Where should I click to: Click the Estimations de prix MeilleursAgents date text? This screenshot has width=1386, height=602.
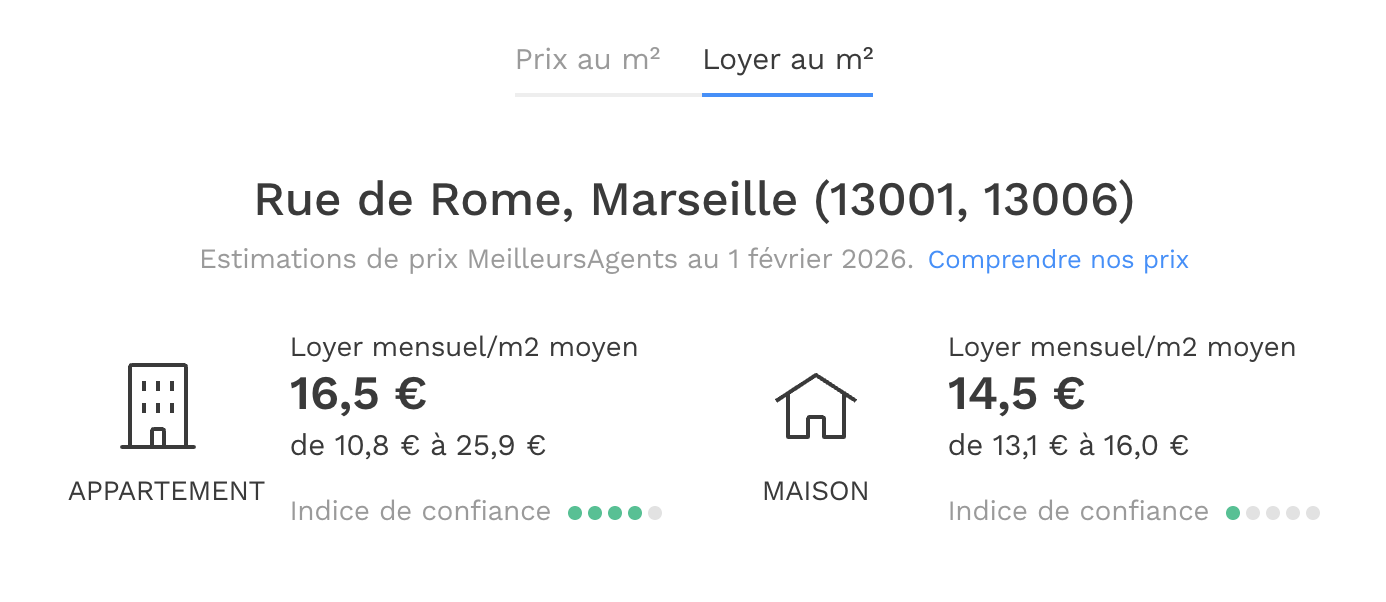[x=557, y=260]
